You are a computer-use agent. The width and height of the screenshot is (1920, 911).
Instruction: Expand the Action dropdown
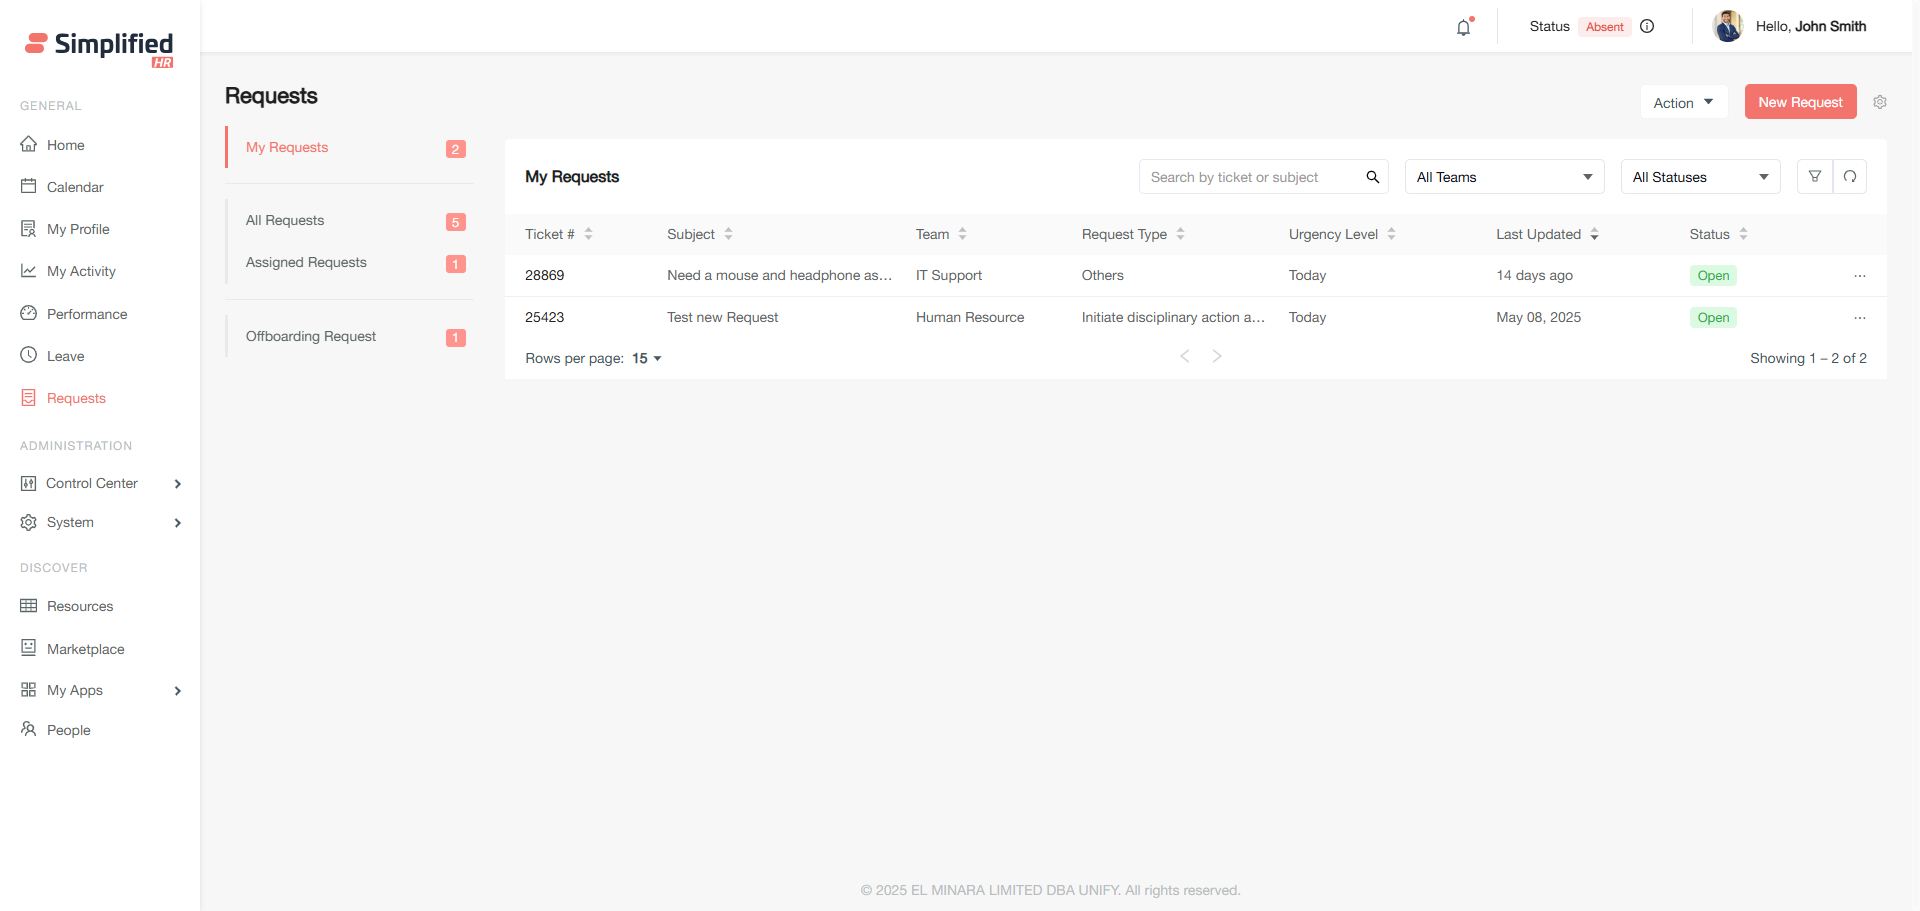point(1683,102)
